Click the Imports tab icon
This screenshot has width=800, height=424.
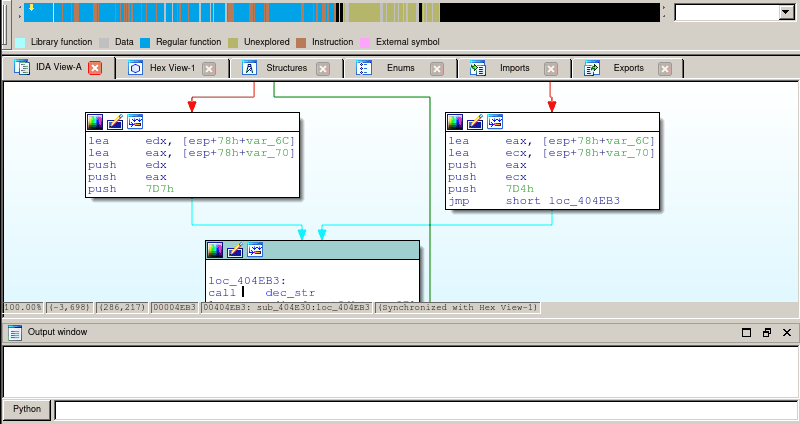[x=478, y=68]
